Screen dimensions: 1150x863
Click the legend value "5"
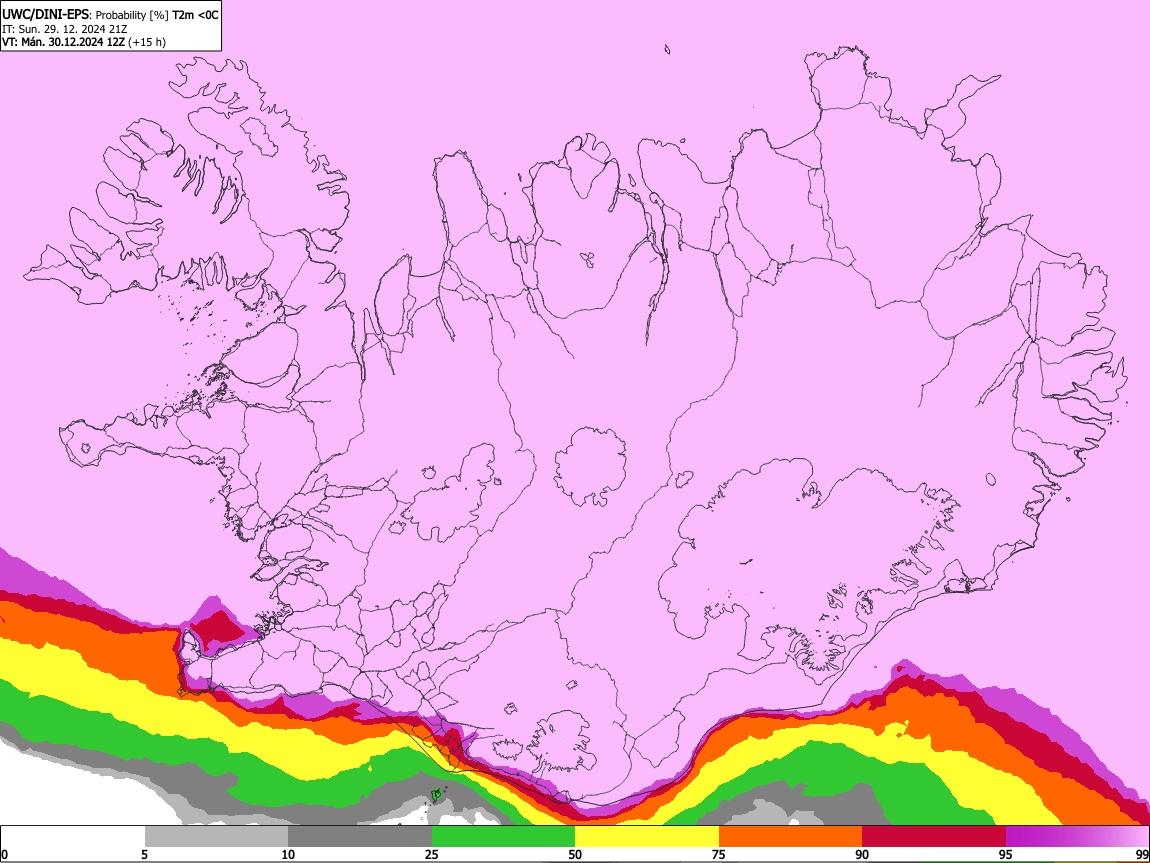pyautogui.click(x=145, y=855)
